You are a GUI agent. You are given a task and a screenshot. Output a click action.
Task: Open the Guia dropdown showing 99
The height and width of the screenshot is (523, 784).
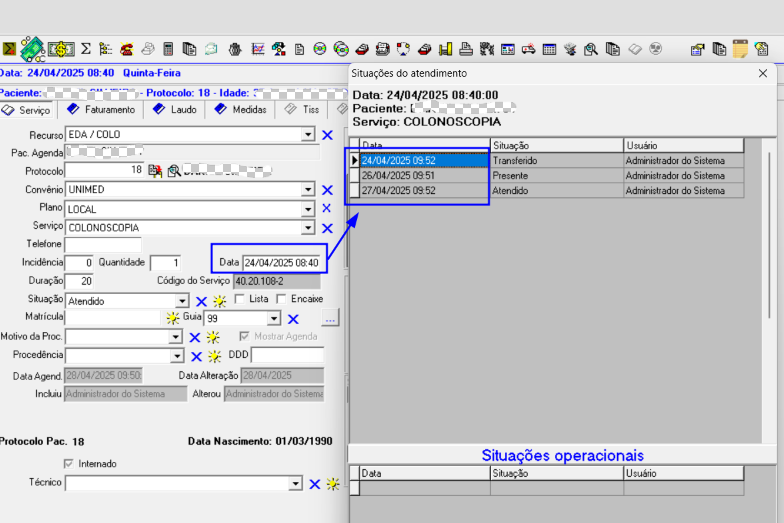(x=274, y=318)
